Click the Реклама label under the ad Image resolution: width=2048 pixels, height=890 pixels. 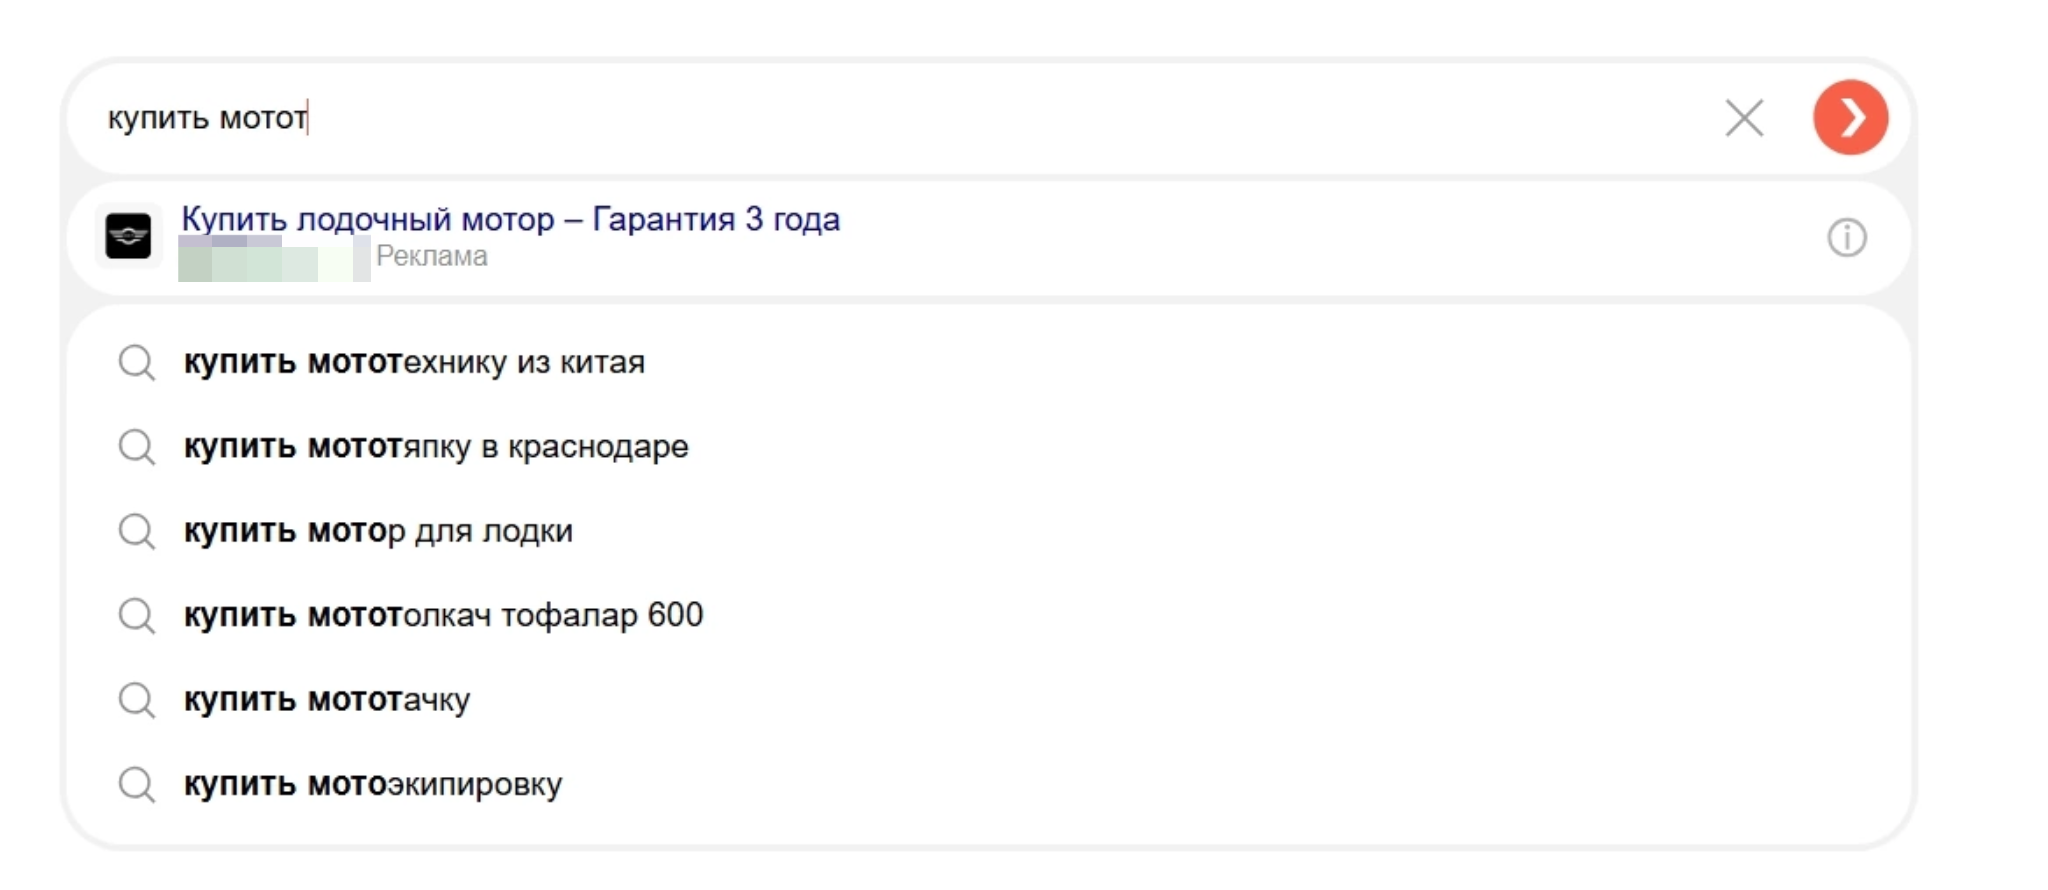(x=431, y=256)
